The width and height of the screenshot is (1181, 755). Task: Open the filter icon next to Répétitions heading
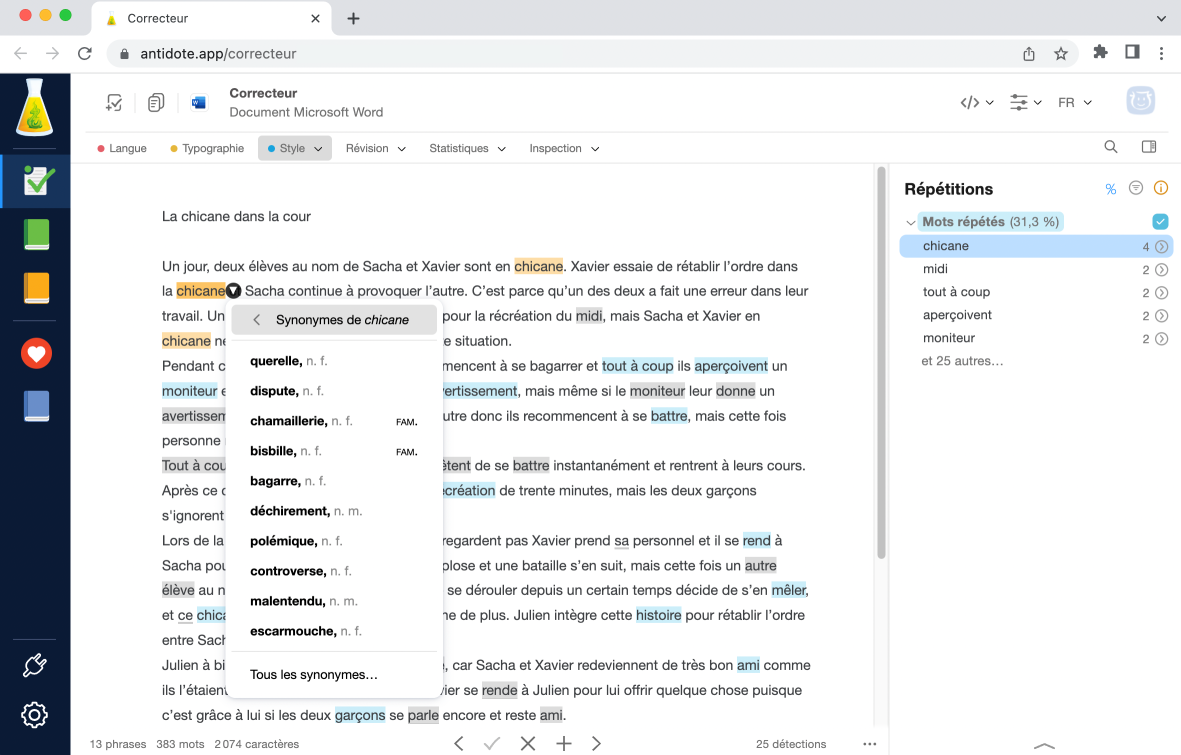pos(1135,187)
